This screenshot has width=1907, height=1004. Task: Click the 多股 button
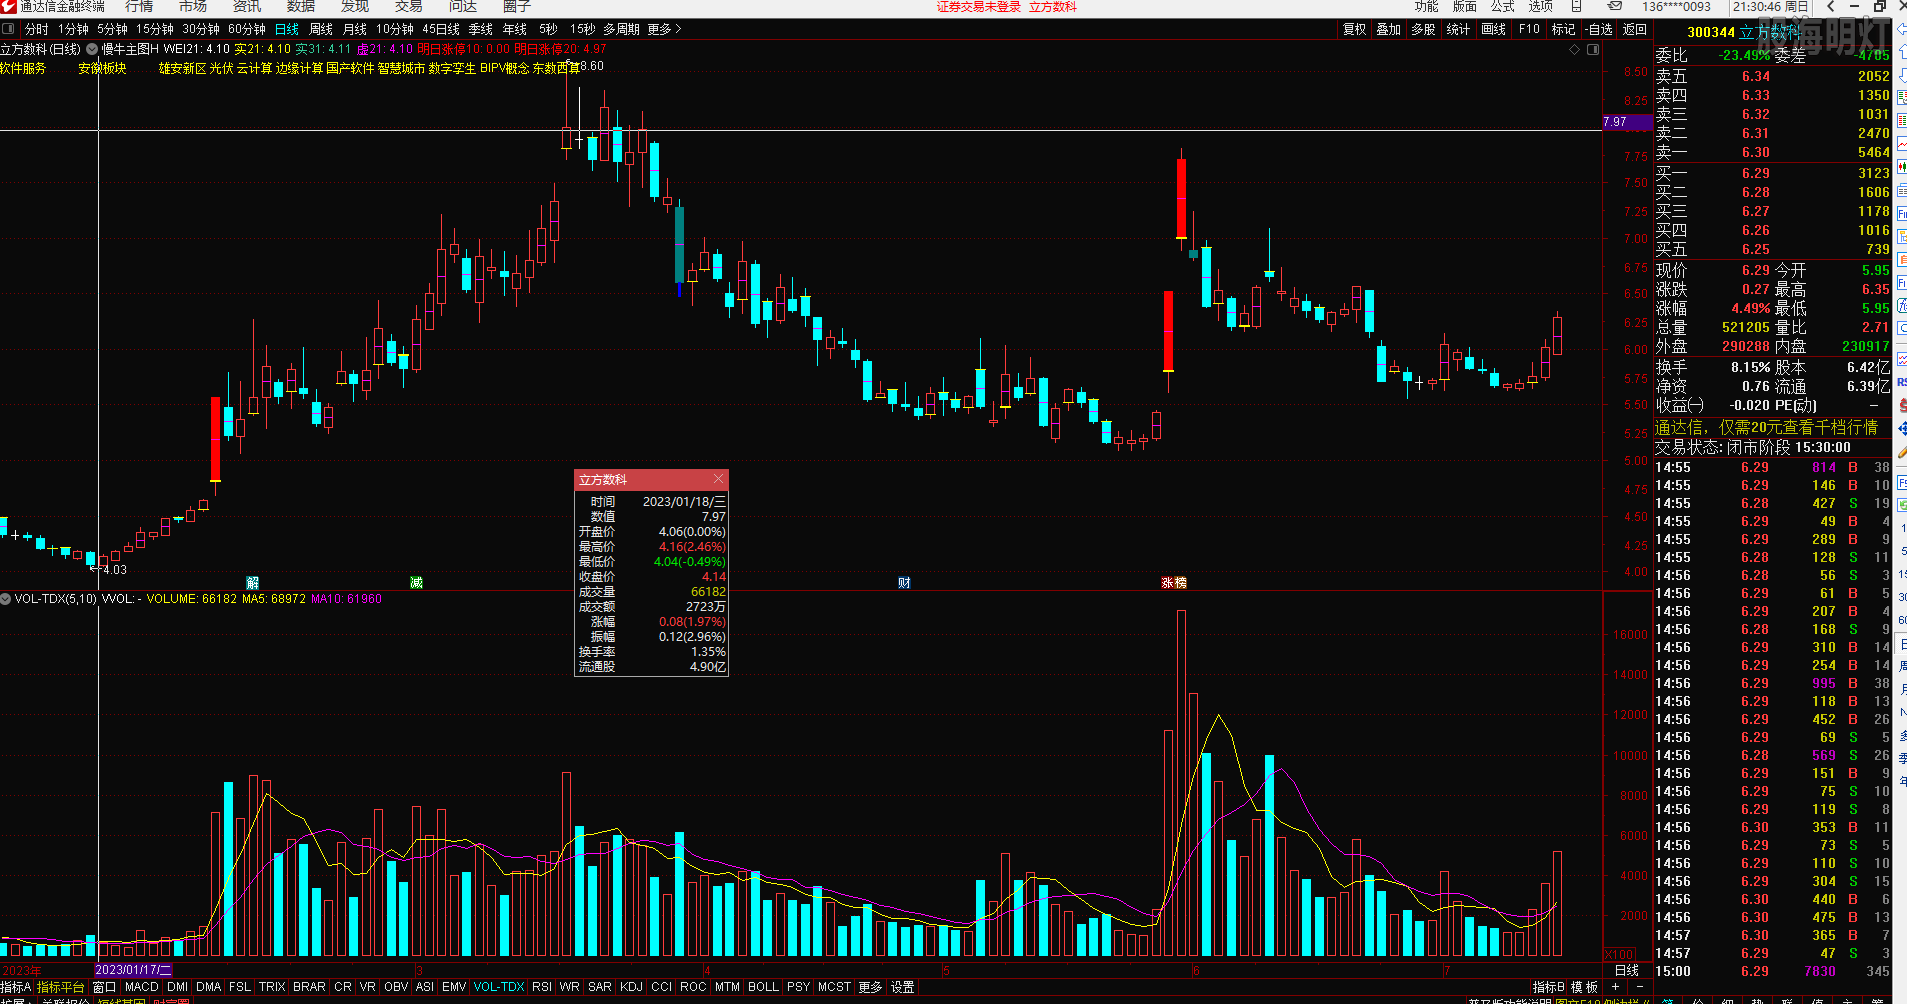[x=1424, y=29]
